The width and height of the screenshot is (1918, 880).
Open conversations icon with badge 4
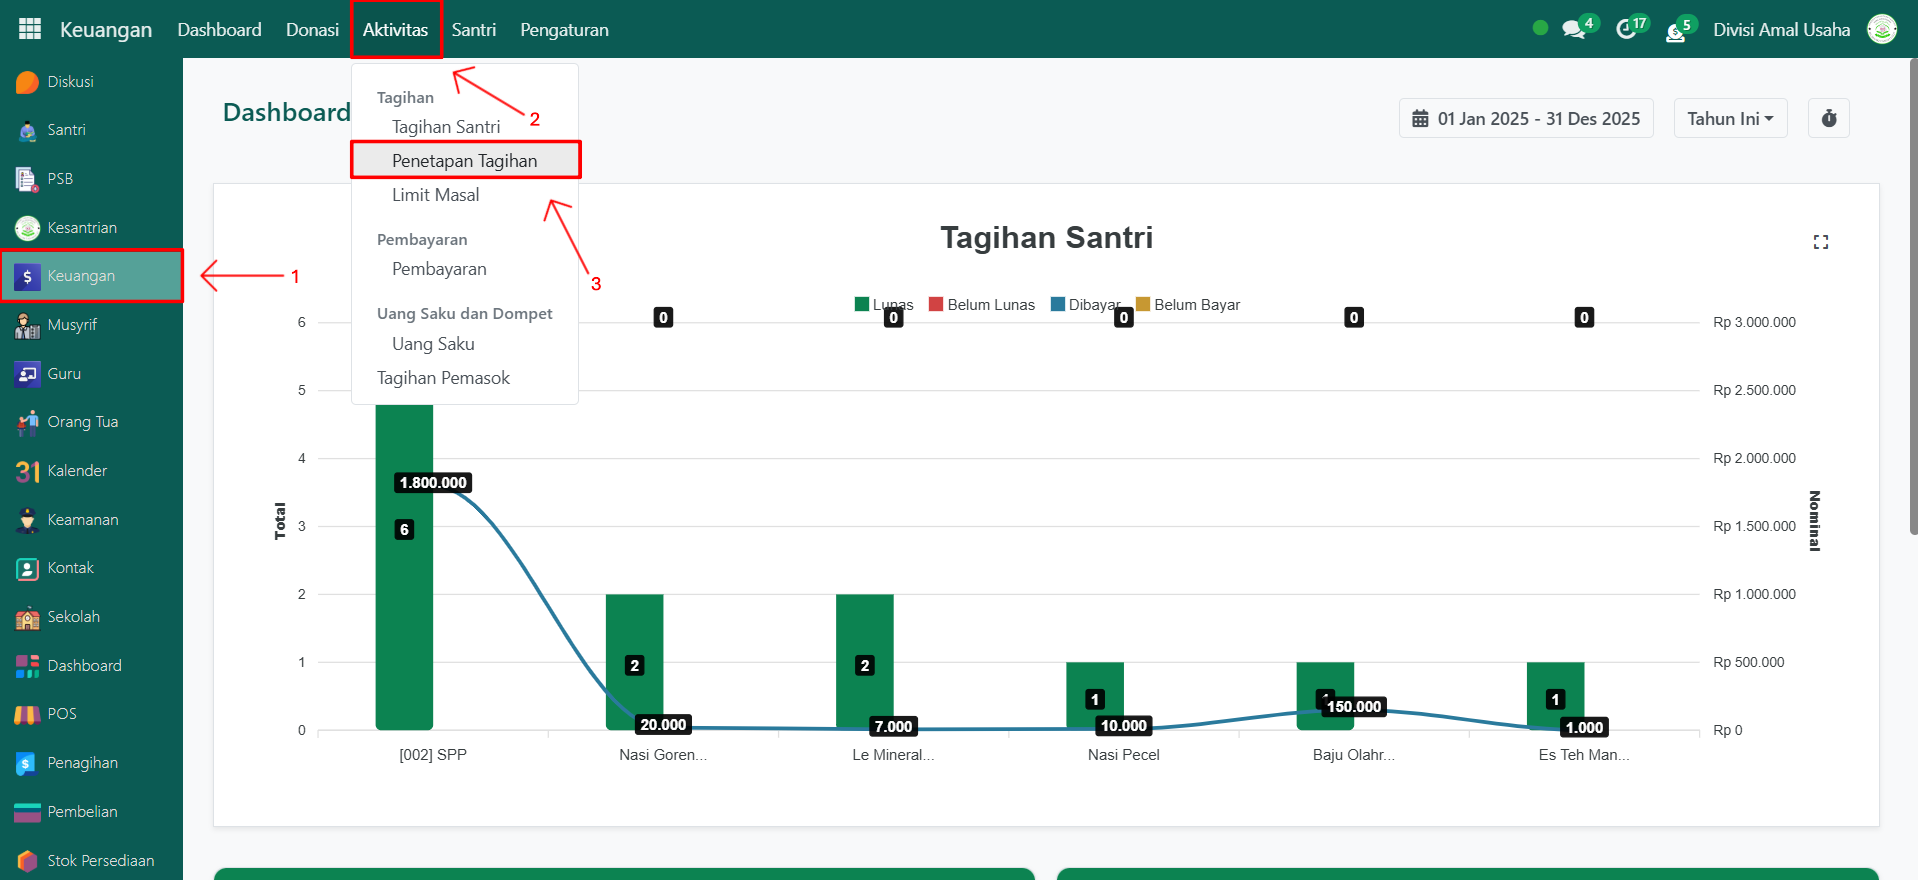pyautogui.click(x=1575, y=29)
